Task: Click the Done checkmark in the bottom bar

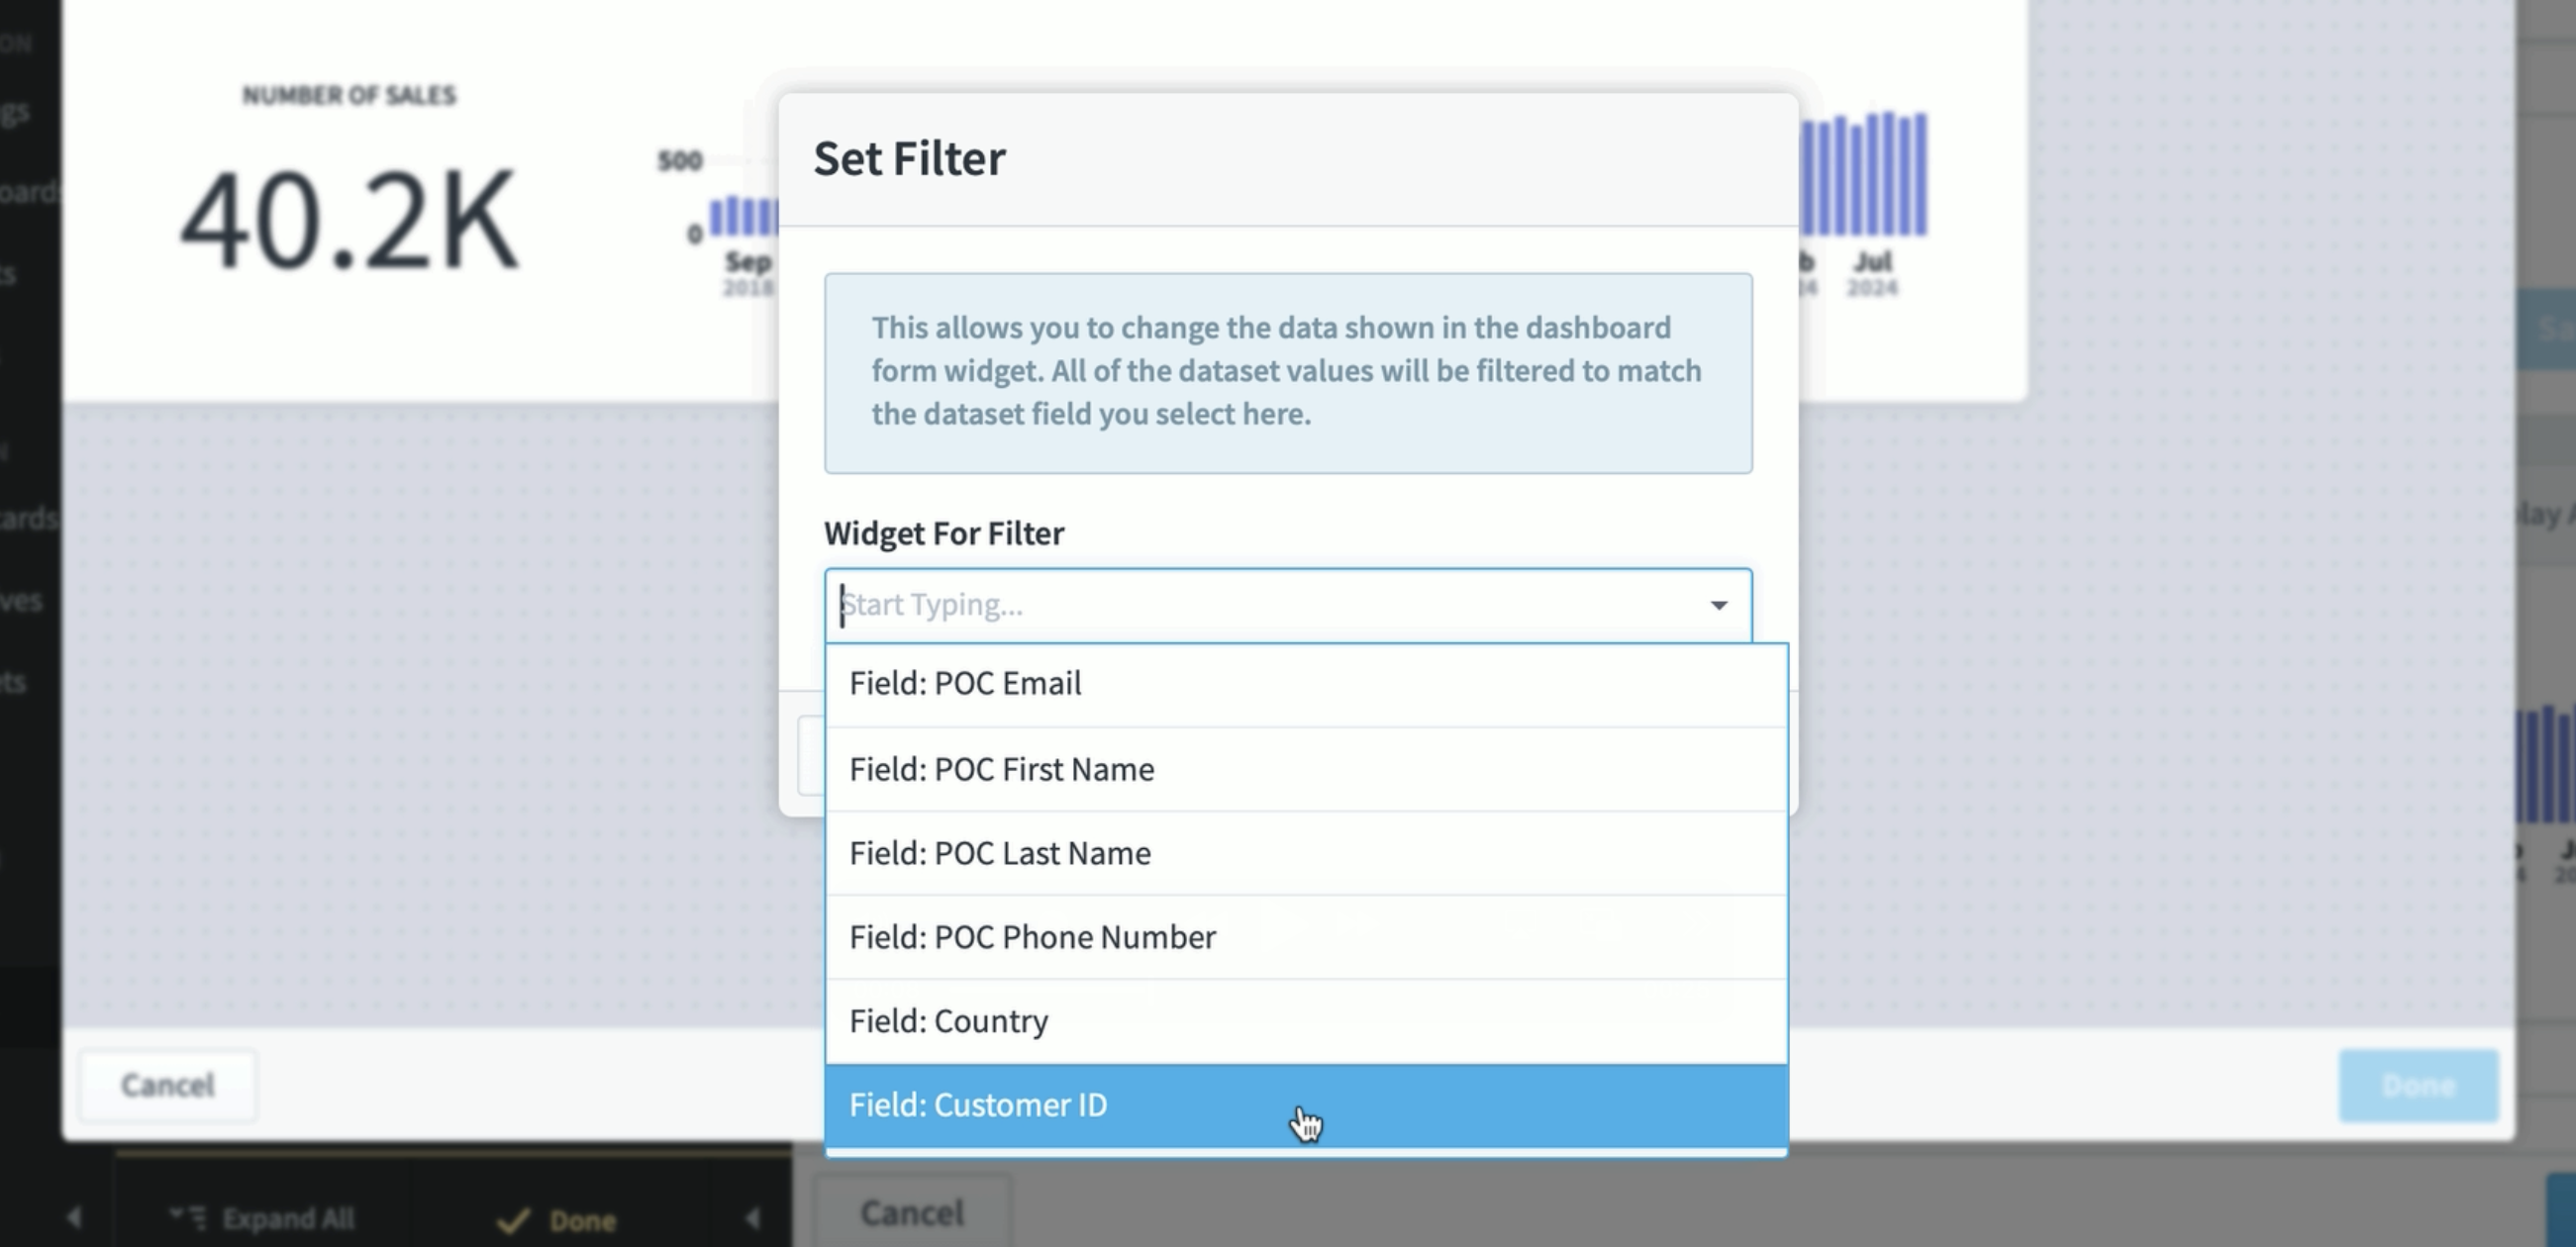Action: [557, 1220]
